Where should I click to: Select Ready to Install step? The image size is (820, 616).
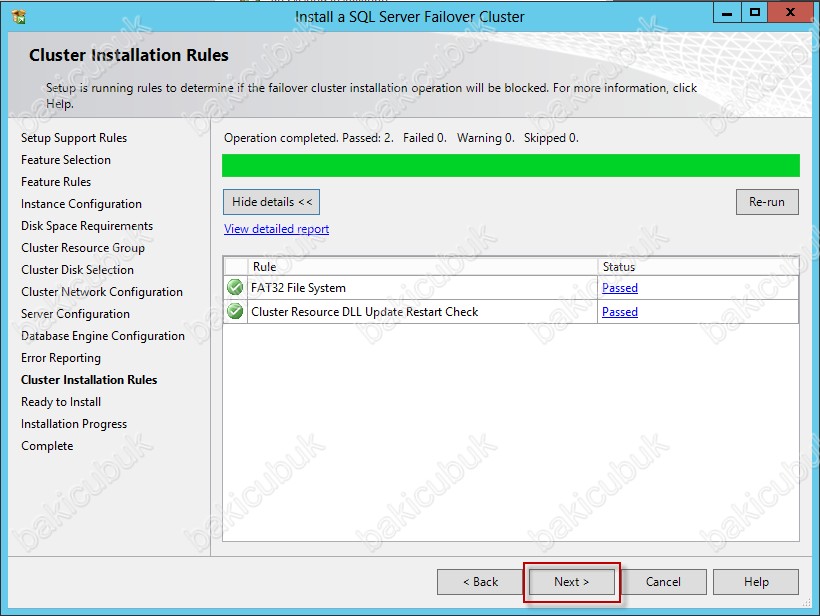pos(61,402)
